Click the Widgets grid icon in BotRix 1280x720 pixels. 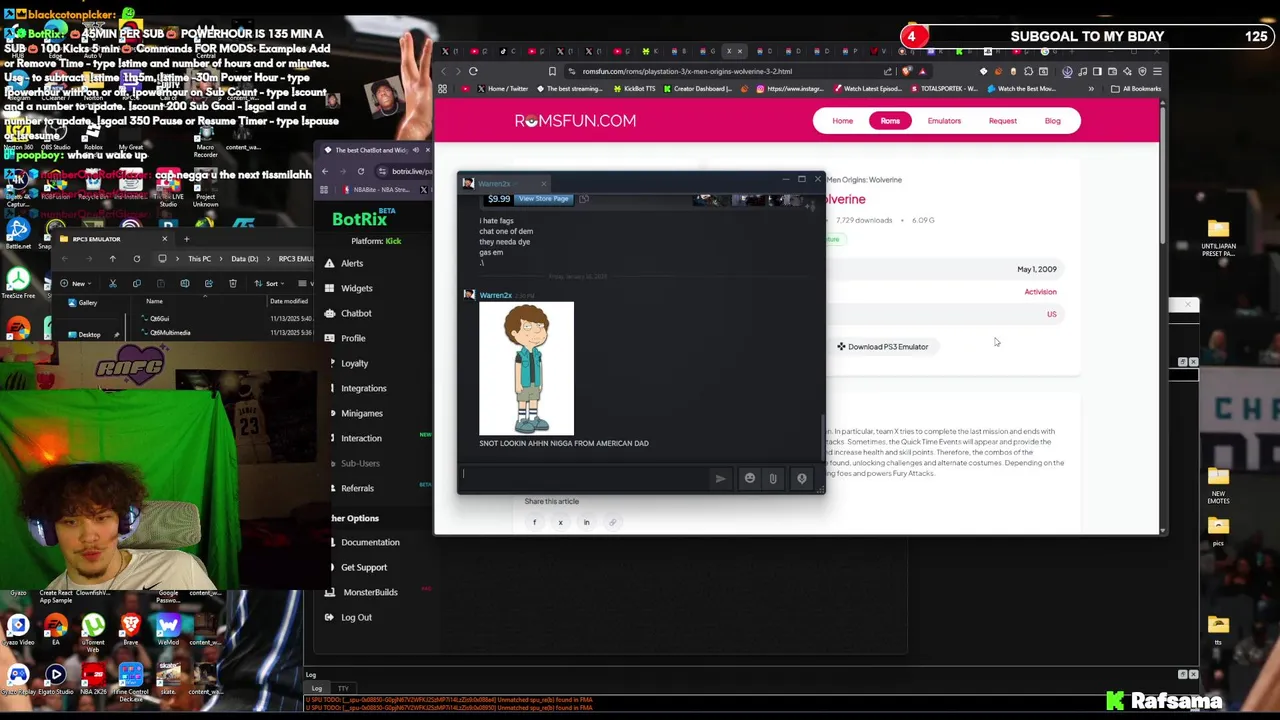coord(329,288)
